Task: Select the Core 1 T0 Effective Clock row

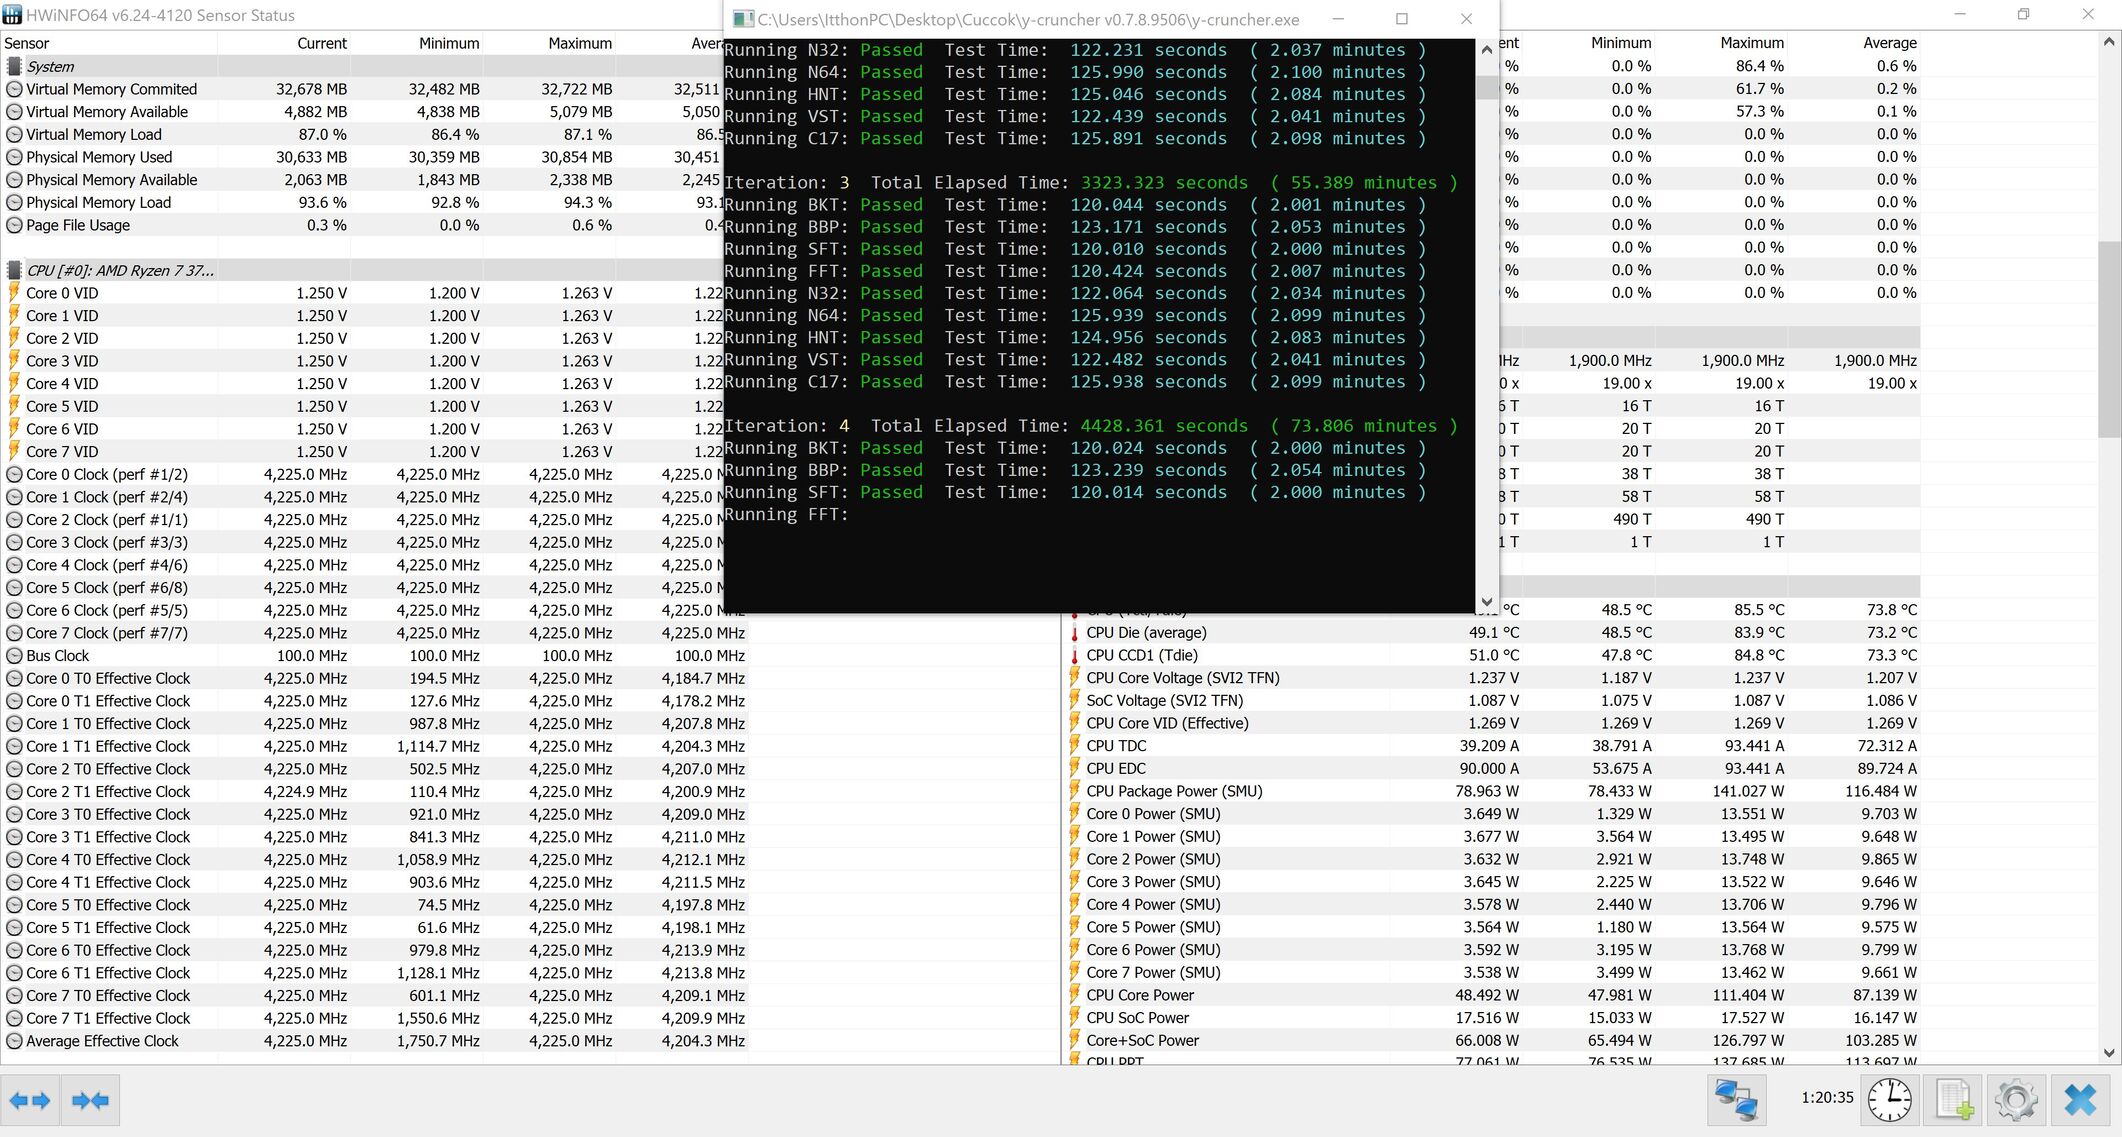Action: [x=374, y=724]
